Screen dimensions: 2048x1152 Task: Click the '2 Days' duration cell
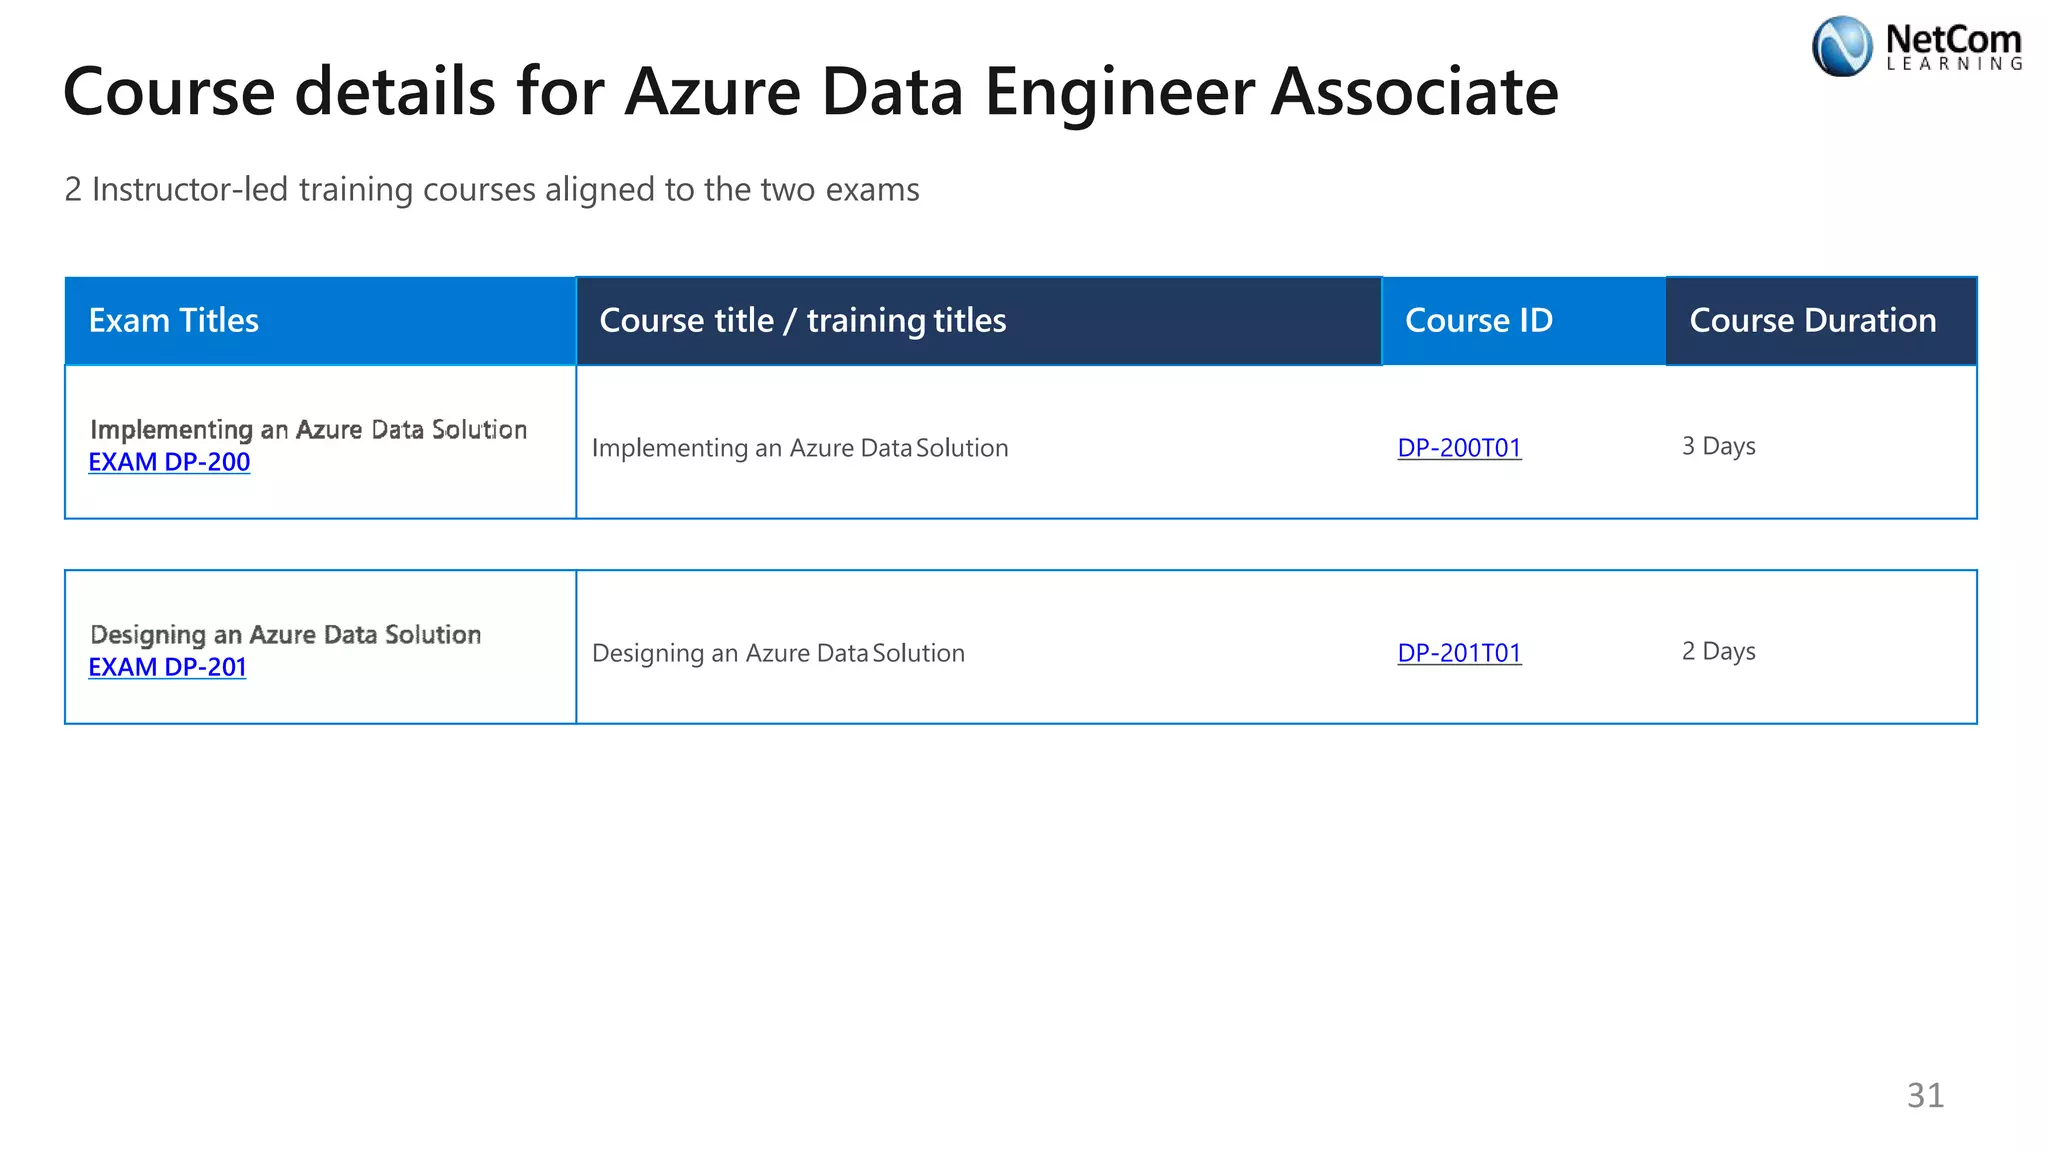(x=1718, y=651)
